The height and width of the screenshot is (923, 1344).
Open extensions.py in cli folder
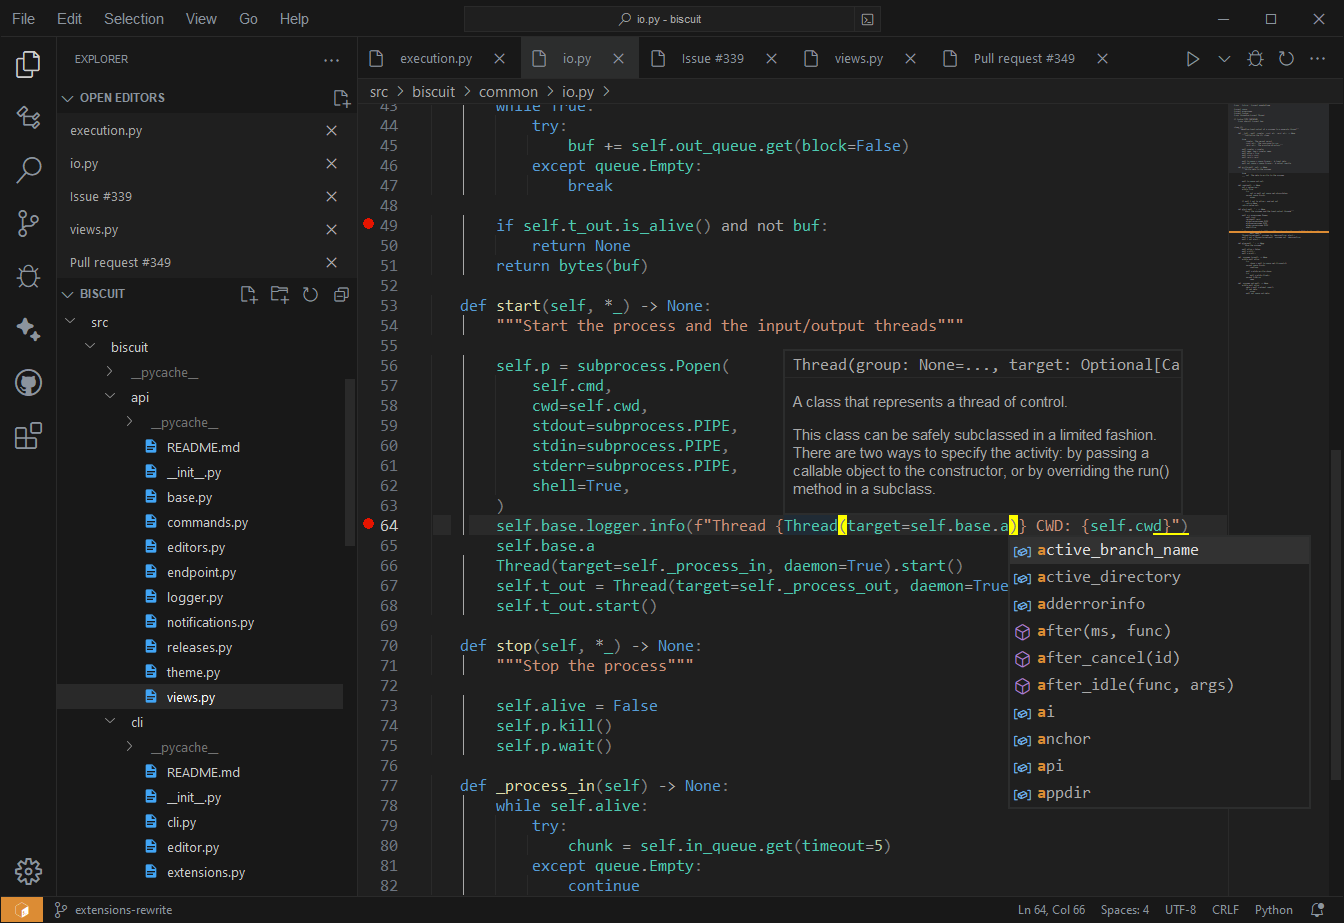click(x=206, y=872)
